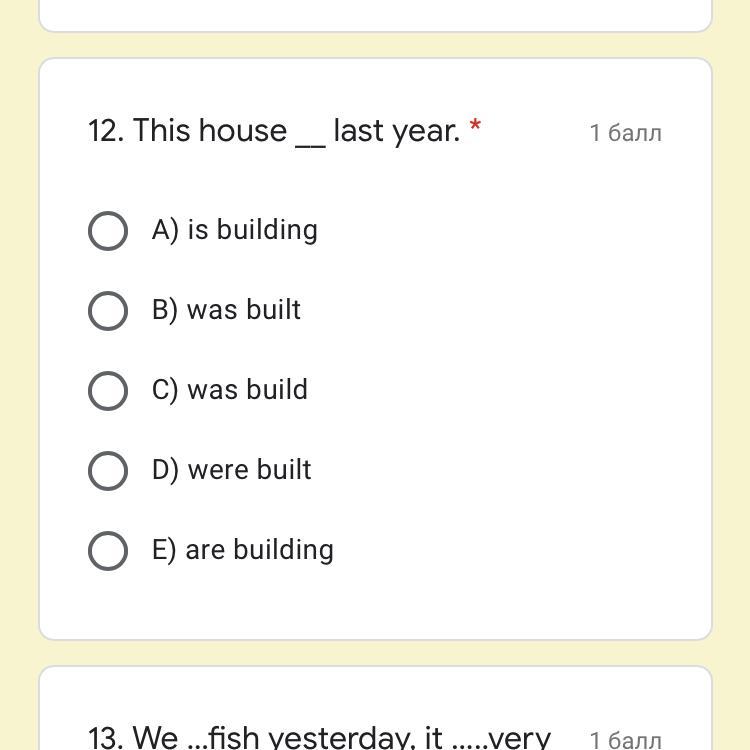Click the 'A) is building' answer text
The width and height of the screenshot is (750, 750).
coord(234,230)
